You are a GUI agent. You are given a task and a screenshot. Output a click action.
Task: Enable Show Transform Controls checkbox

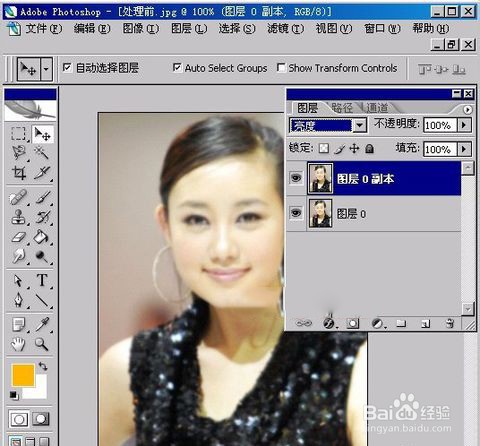pyautogui.click(x=281, y=67)
